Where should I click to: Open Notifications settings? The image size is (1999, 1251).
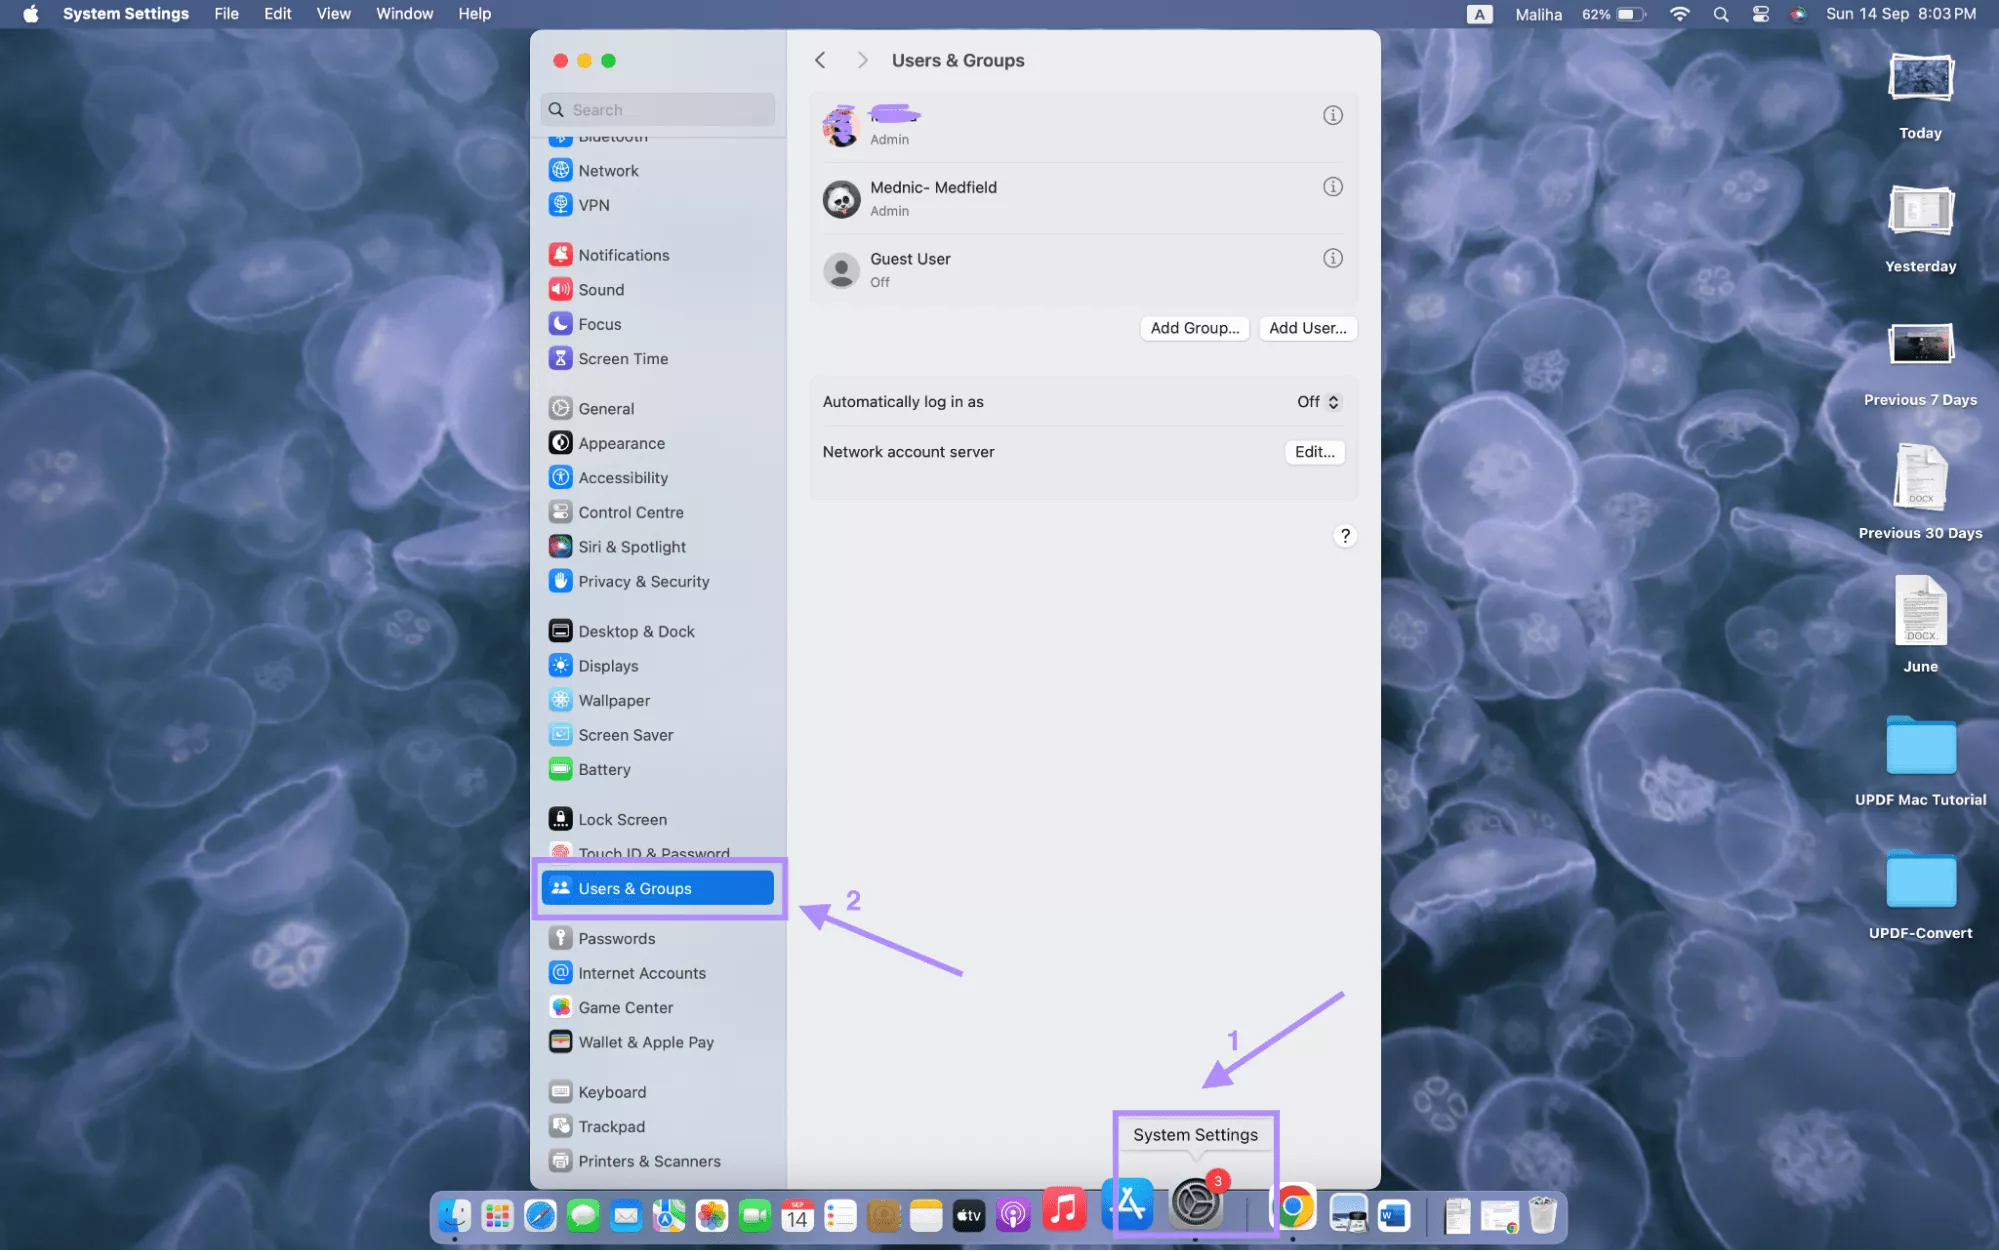click(x=624, y=254)
